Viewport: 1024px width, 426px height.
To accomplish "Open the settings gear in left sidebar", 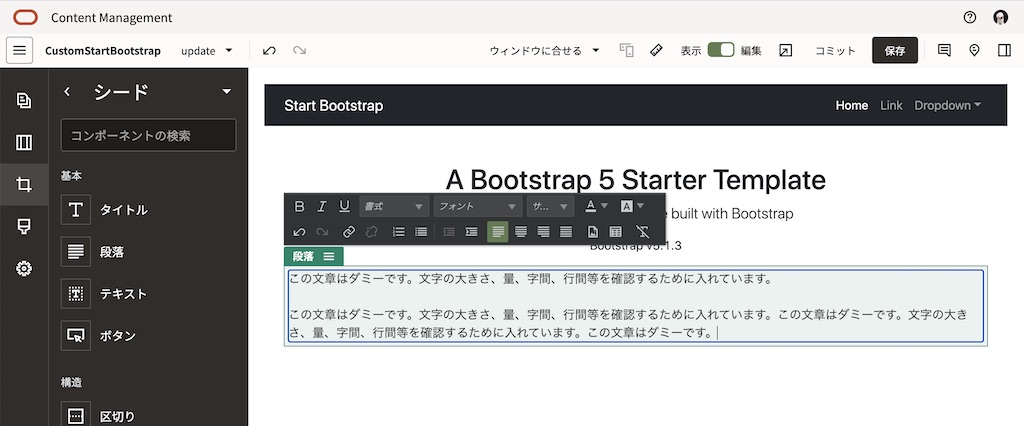I will (24, 268).
